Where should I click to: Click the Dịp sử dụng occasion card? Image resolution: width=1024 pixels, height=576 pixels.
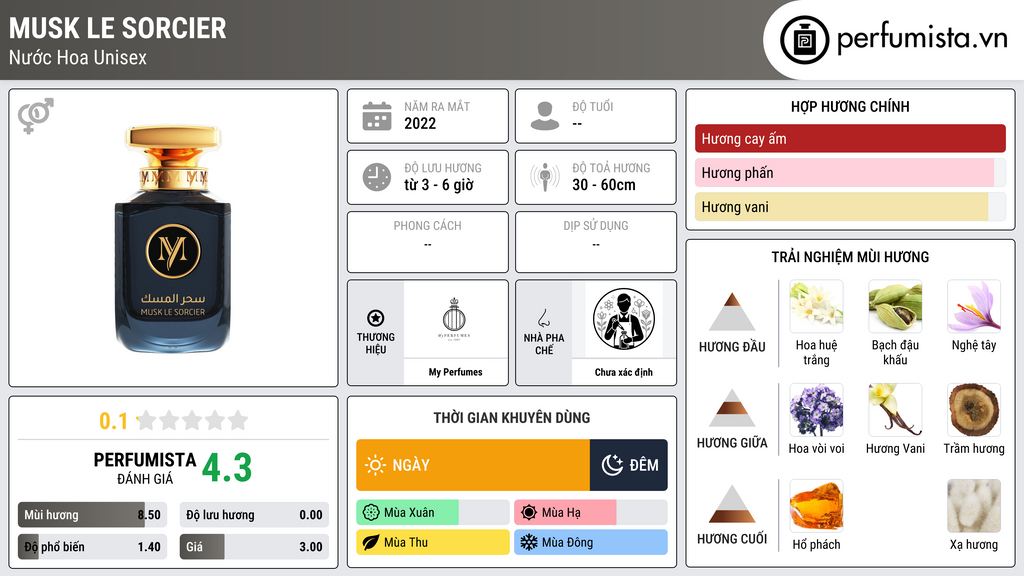[596, 242]
